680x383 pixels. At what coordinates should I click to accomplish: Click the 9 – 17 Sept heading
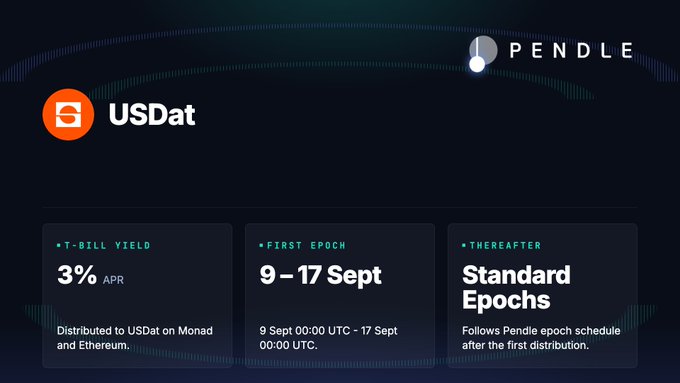(x=320, y=275)
